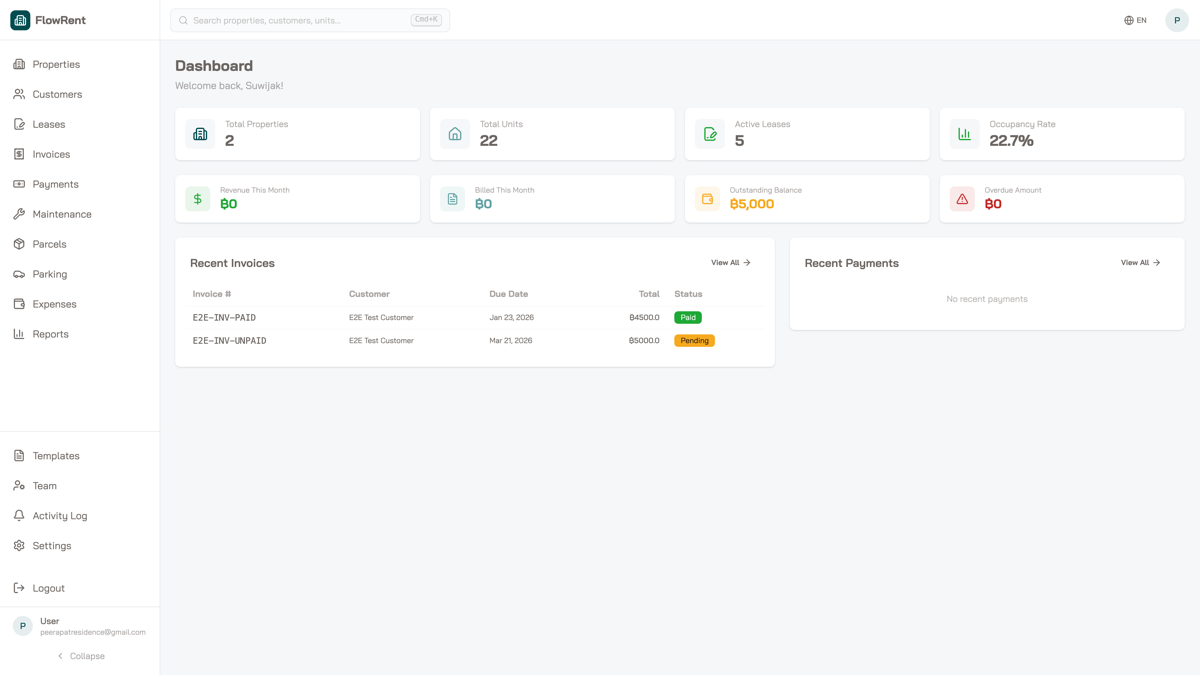Click the Reports bar-chart icon
1200x675 pixels.
click(x=18, y=334)
